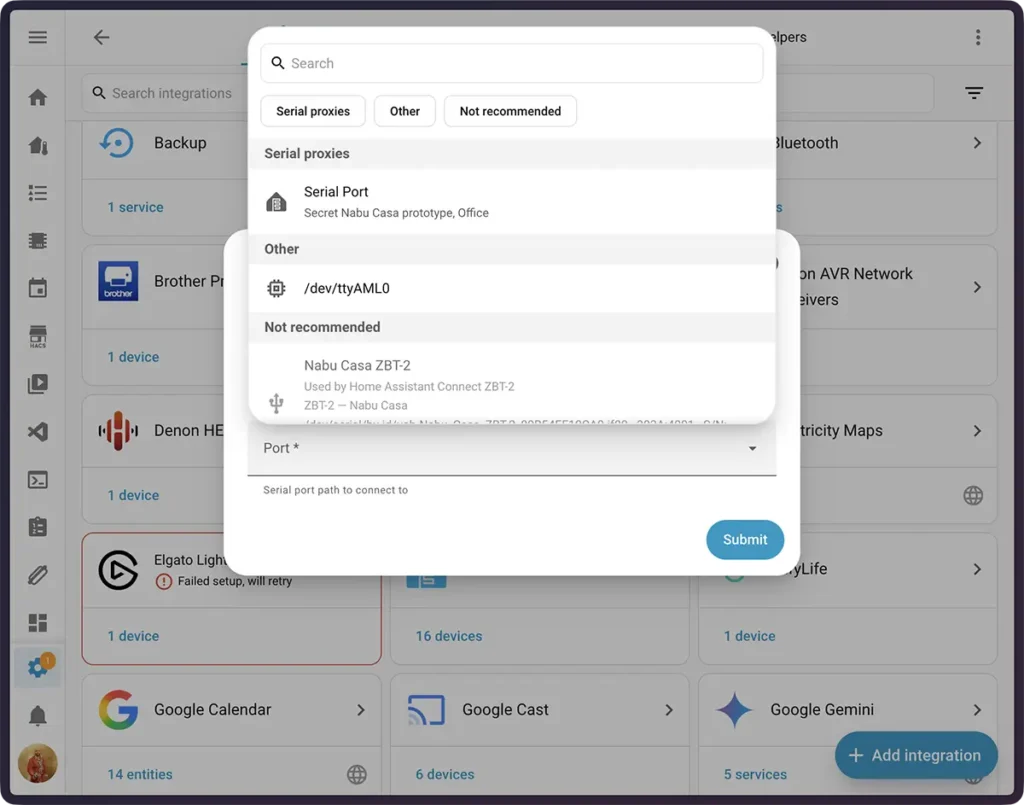Open the Google Gemini 5 services link
Screen dimensions: 1024x805
click(x=755, y=774)
